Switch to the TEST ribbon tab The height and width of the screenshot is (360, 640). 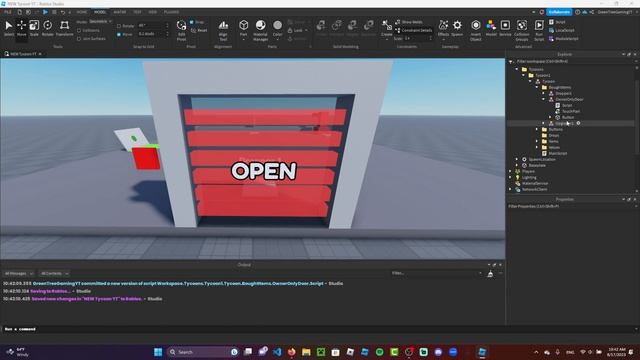coord(137,12)
